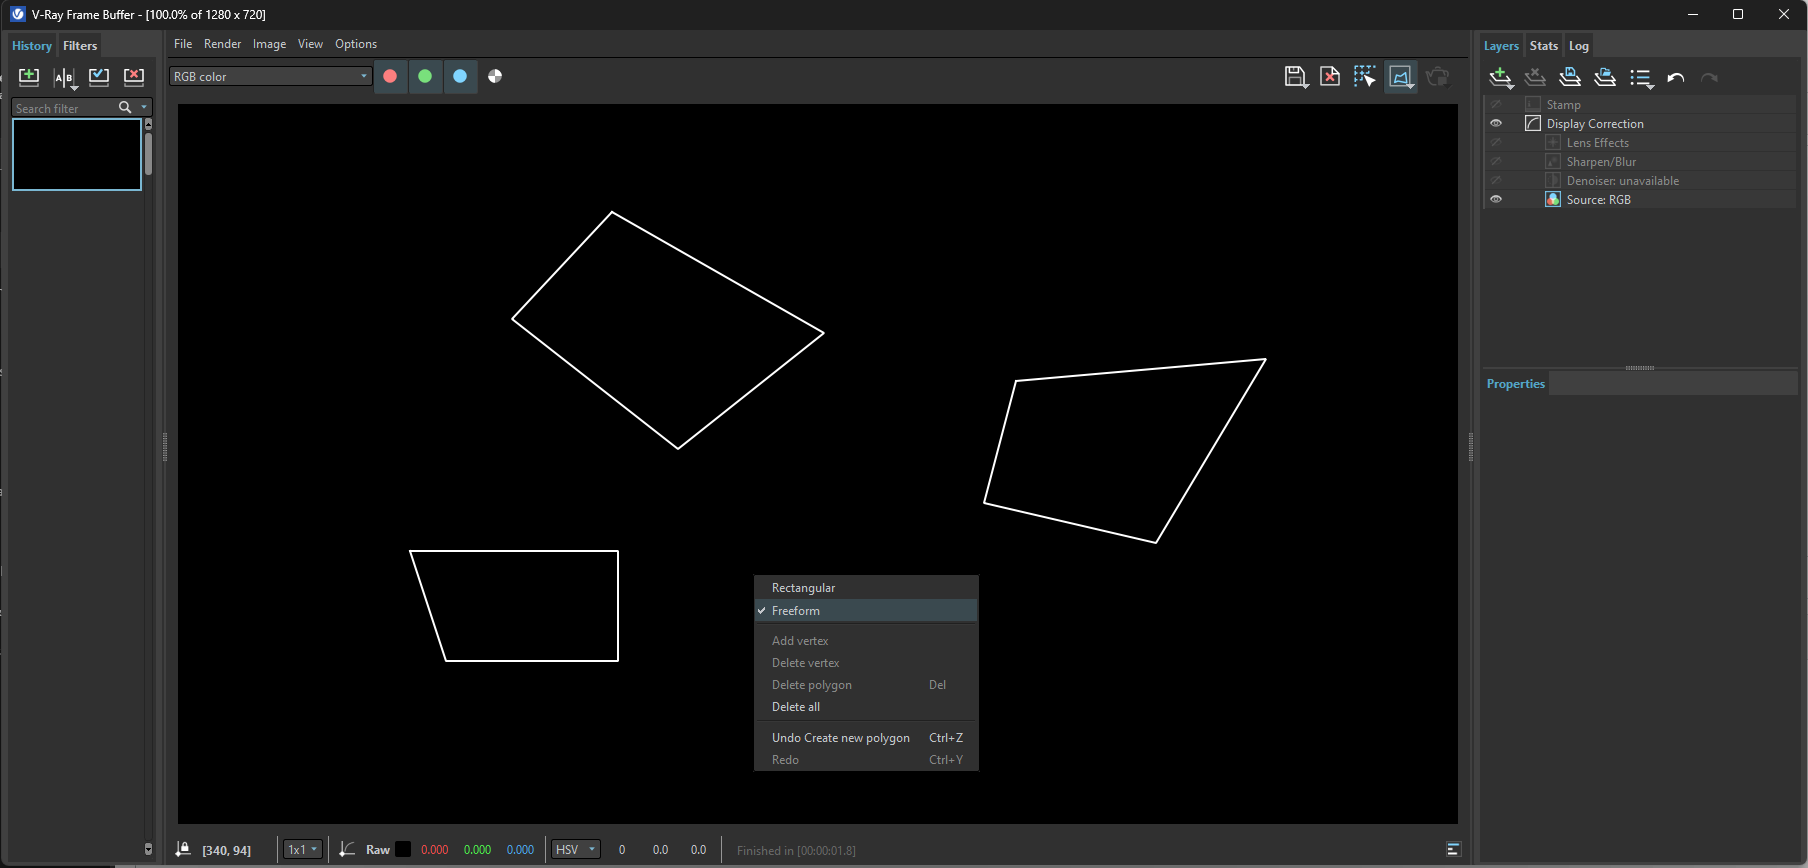1808x868 pixels.
Task: Open the Options menu
Action: point(356,44)
